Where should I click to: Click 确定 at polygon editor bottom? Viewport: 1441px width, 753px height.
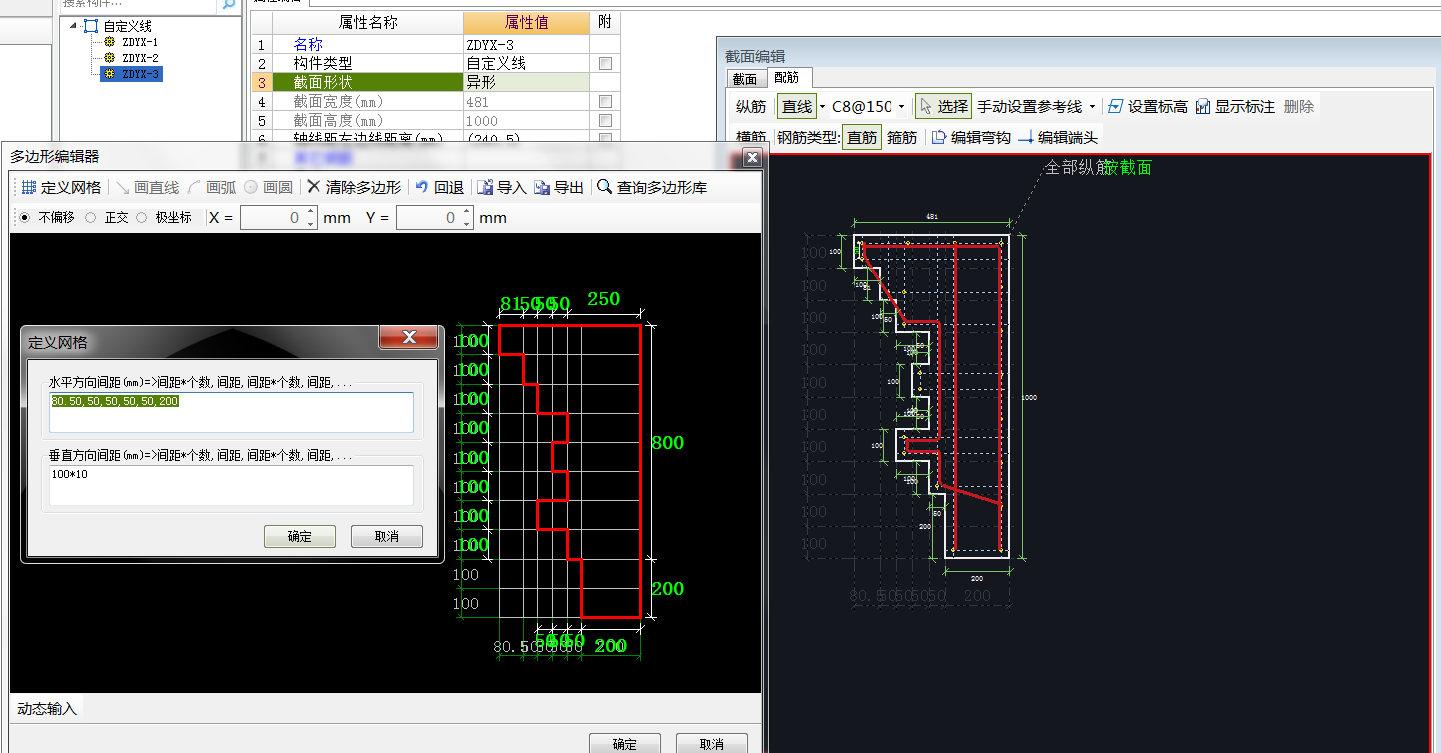point(624,743)
